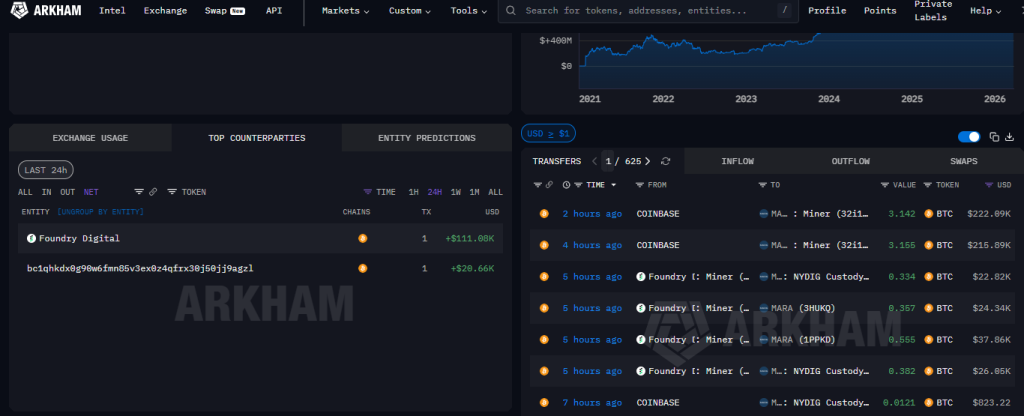Select the 1W time range option
The width and height of the screenshot is (1024, 416).
click(x=456, y=192)
